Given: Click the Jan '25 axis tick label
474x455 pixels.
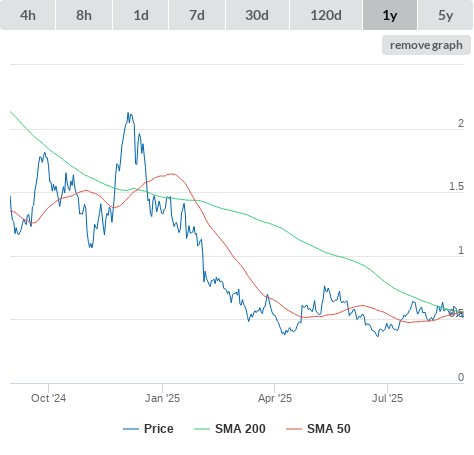Looking at the screenshot, I should (x=162, y=398).
